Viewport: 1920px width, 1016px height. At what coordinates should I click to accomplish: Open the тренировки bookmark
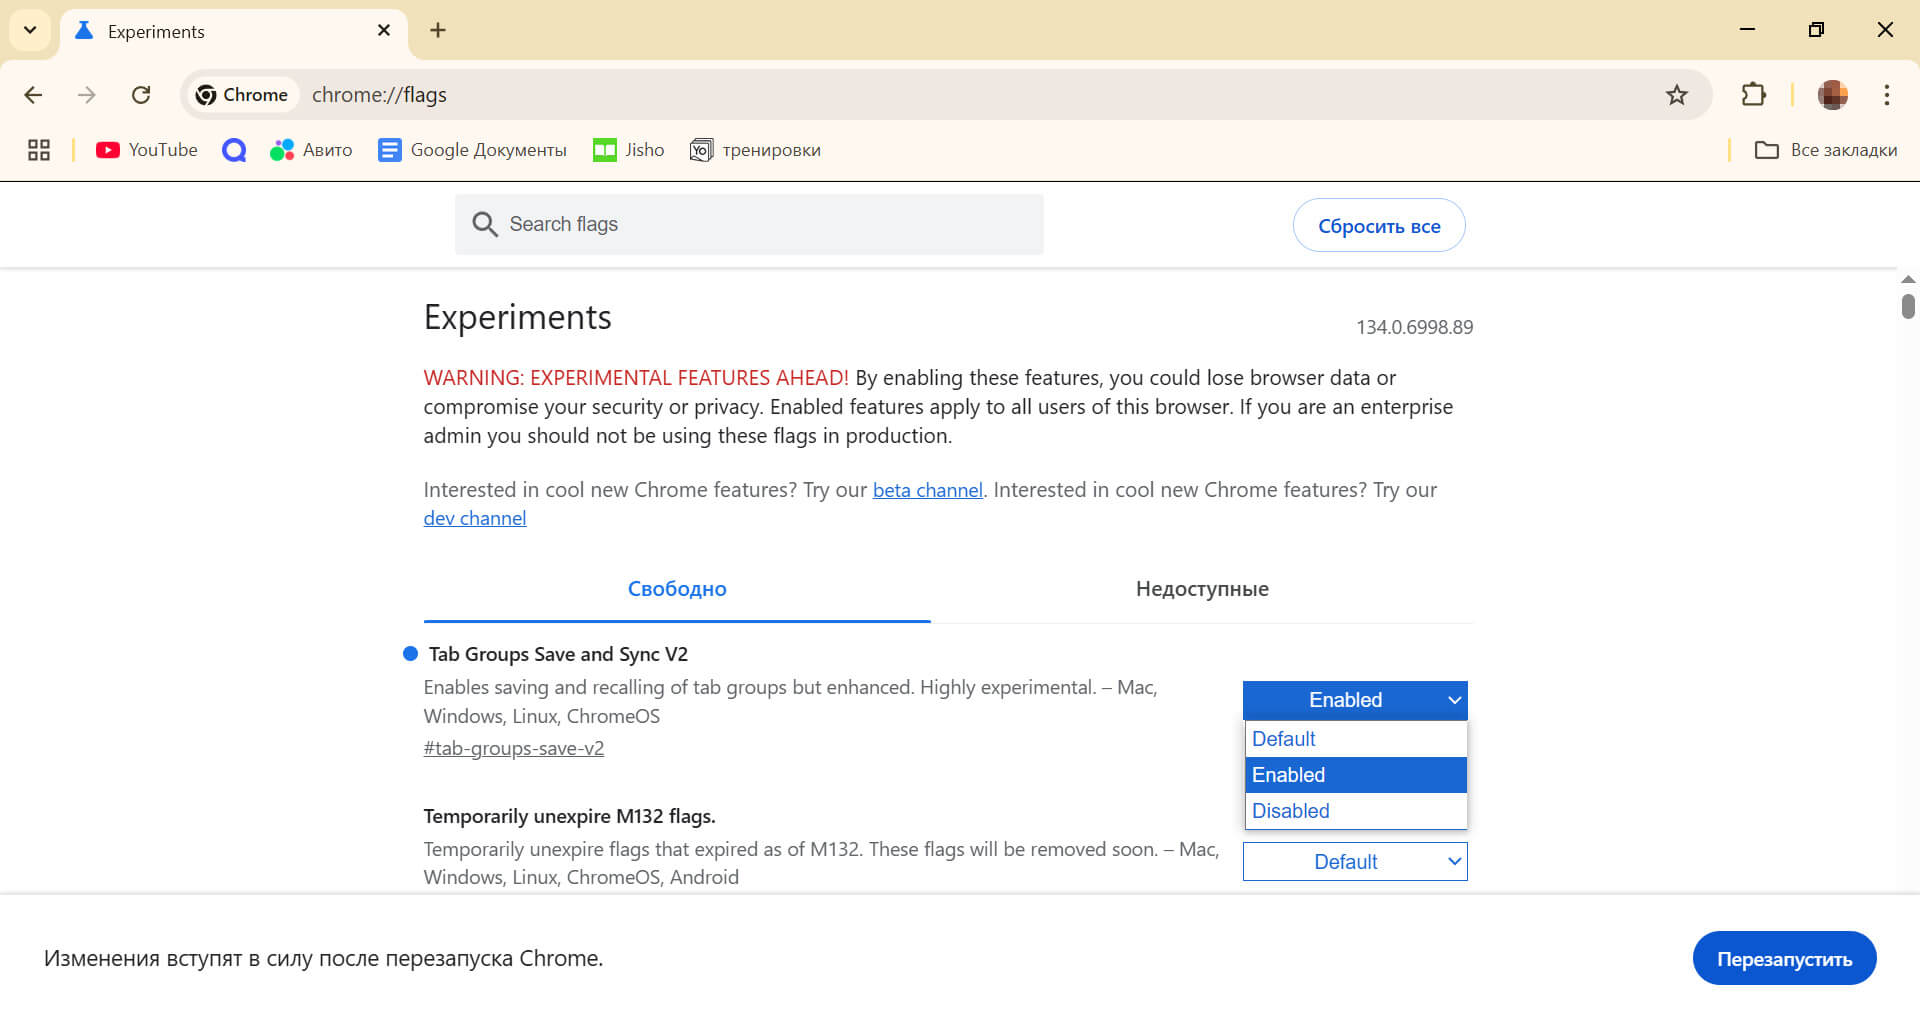(755, 150)
